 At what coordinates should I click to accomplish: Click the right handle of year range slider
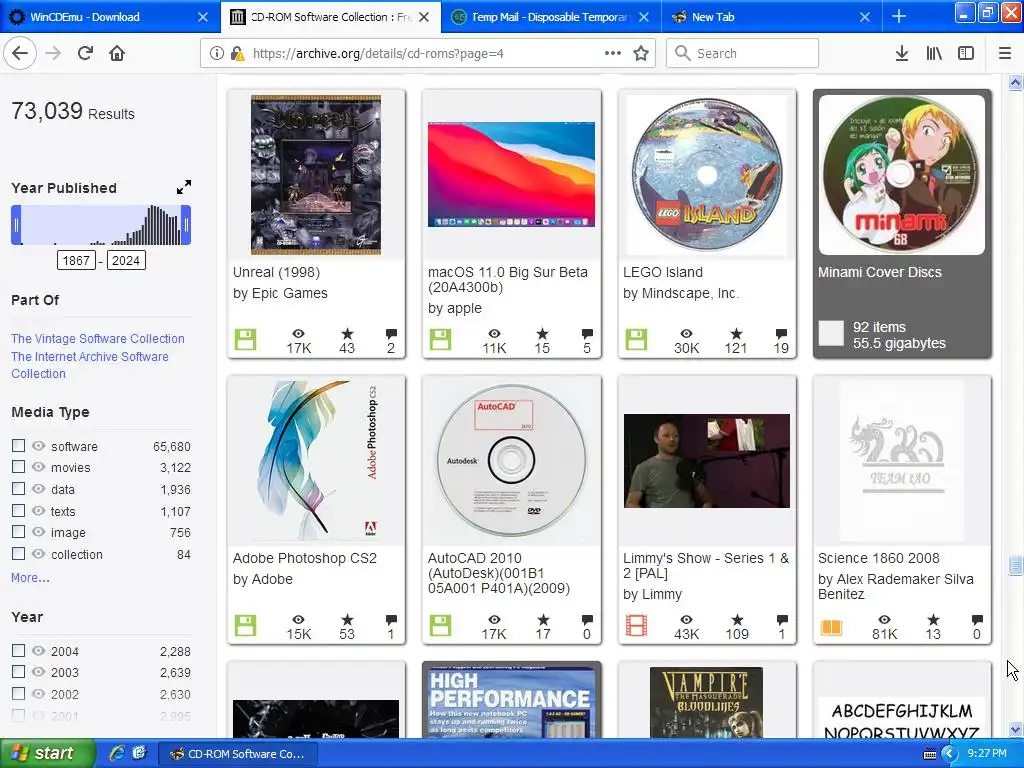tap(186, 225)
